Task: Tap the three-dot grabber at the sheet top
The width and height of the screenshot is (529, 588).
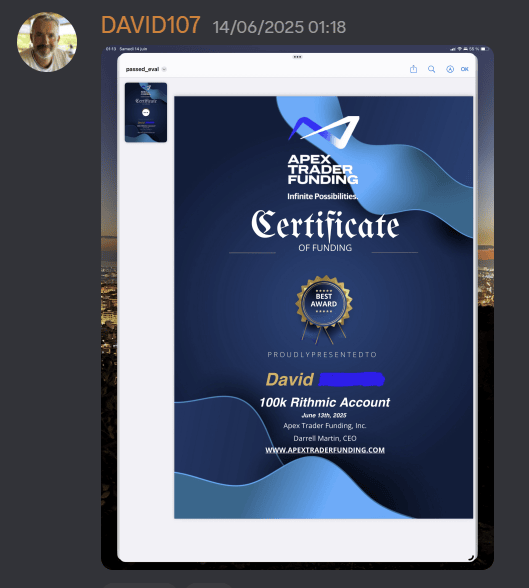Action: point(297,57)
